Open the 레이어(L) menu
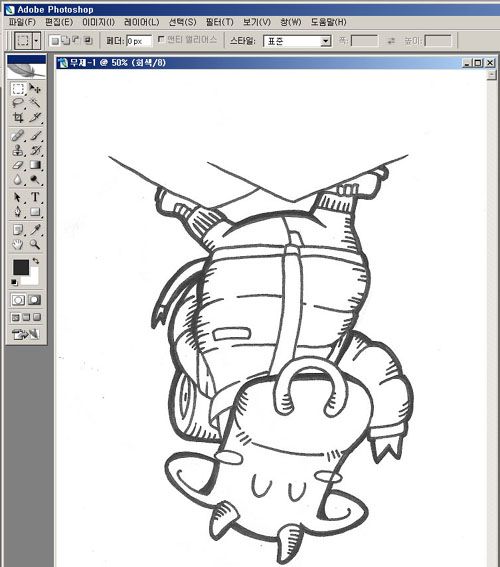Image resolution: width=500 pixels, height=567 pixels. [141, 22]
